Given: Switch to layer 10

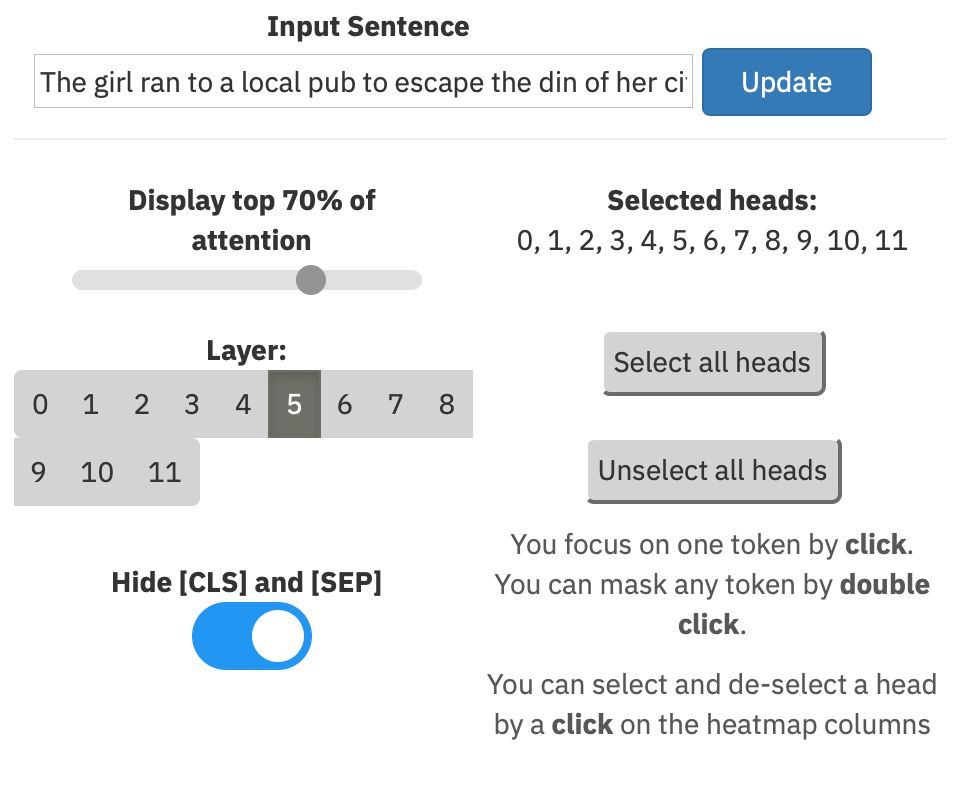Looking at the screenshot, I should [97, 472].
